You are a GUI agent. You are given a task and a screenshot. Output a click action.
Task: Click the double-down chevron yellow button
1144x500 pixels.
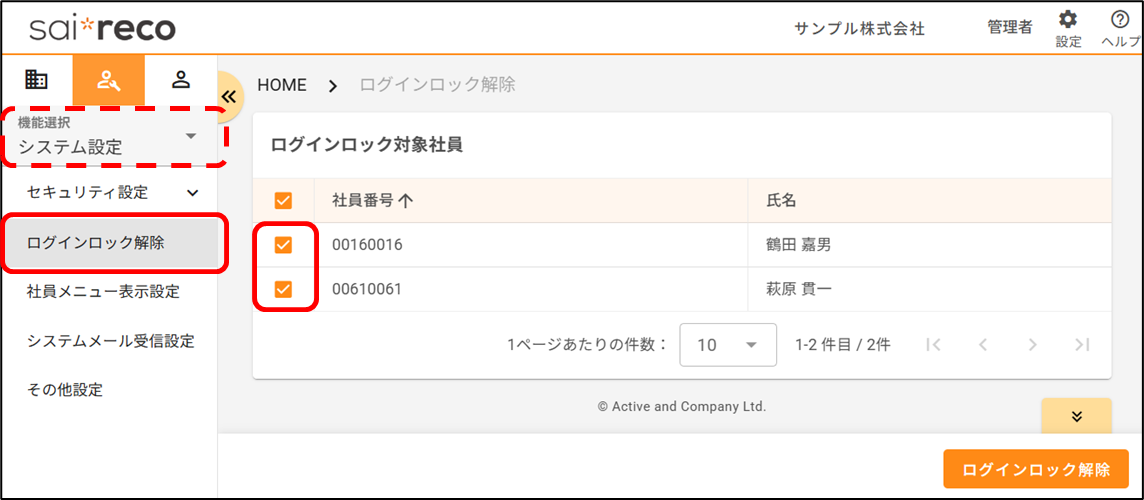(1076, 416)
